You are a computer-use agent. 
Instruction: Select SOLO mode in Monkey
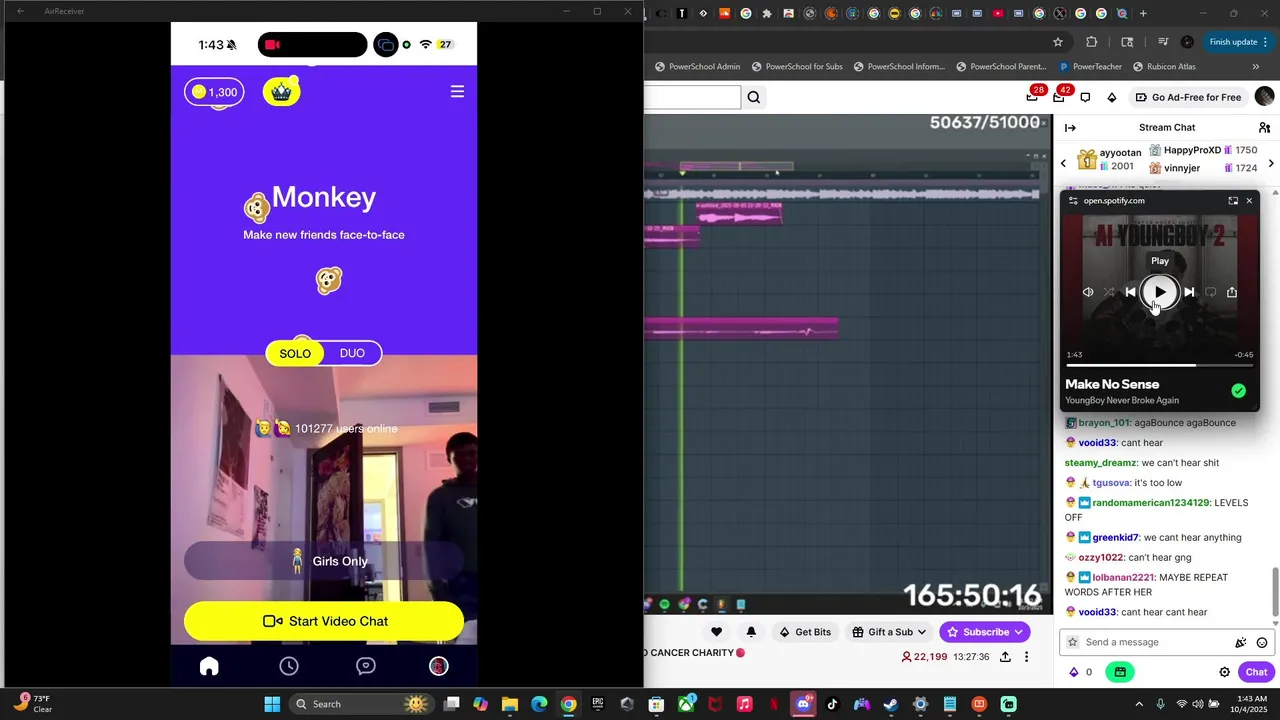(x=295, y=353)
